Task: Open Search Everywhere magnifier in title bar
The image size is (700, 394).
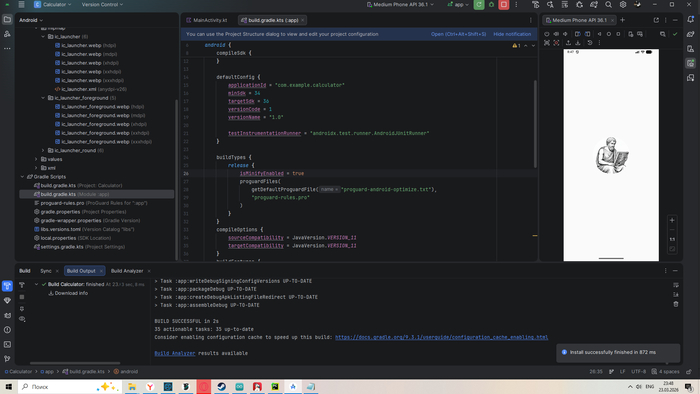Action: pyautogui.click(x=608, y=4)
